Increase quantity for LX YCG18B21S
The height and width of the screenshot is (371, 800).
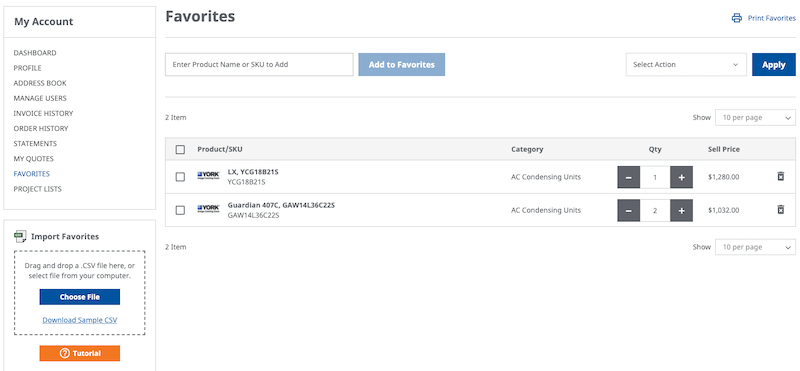point(682,177)
